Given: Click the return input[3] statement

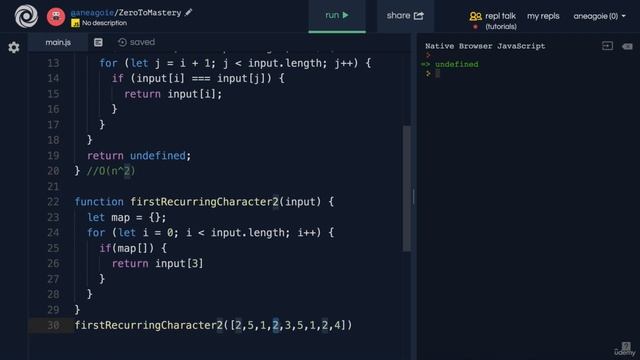Looking at the screenshot, I should point(157,264).
